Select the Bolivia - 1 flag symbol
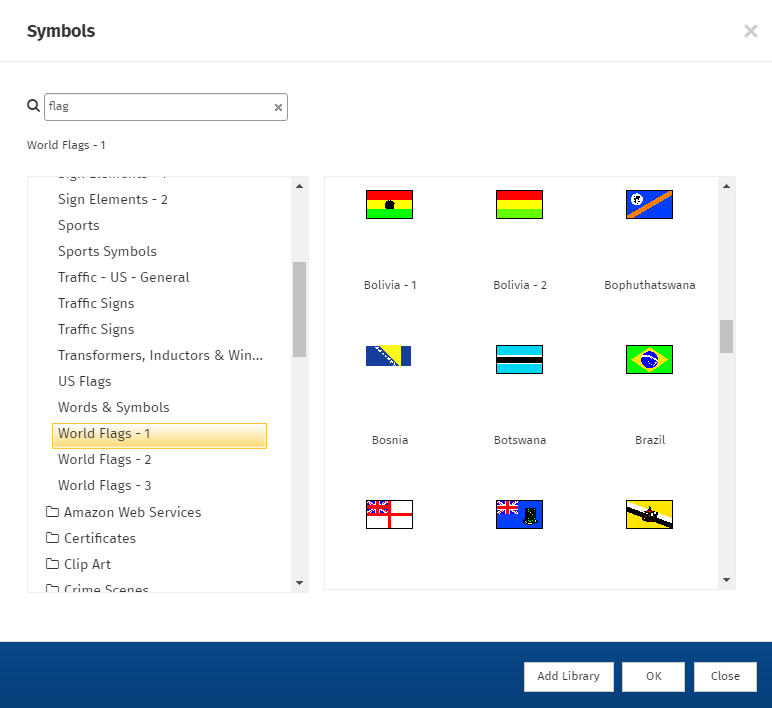 389,205
